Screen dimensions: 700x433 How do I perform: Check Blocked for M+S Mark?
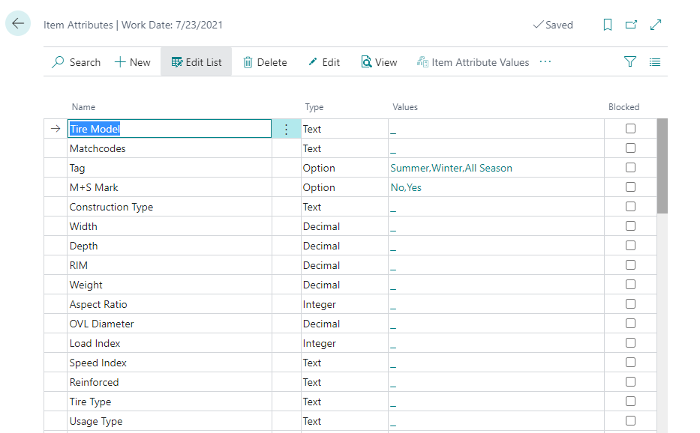[x=630, y=187]
